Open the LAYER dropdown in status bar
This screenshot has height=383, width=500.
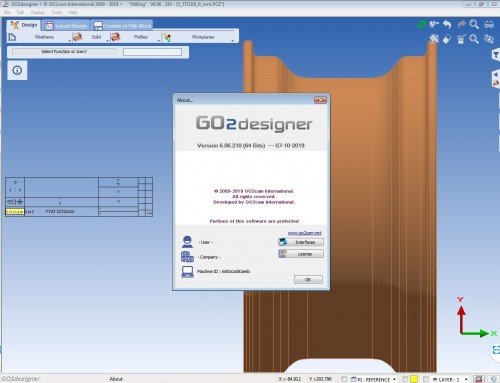(x=466, y=379)
